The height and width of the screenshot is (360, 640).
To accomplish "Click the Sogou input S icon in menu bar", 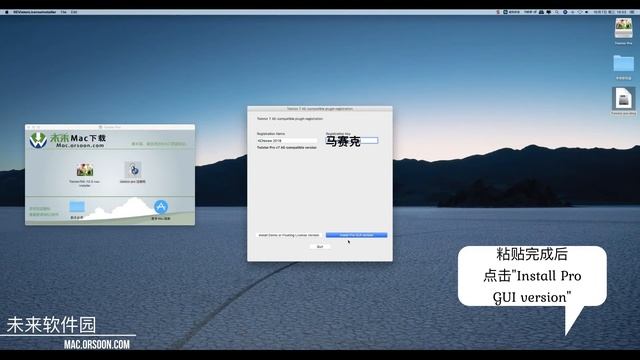I will (x=498, y=12).
